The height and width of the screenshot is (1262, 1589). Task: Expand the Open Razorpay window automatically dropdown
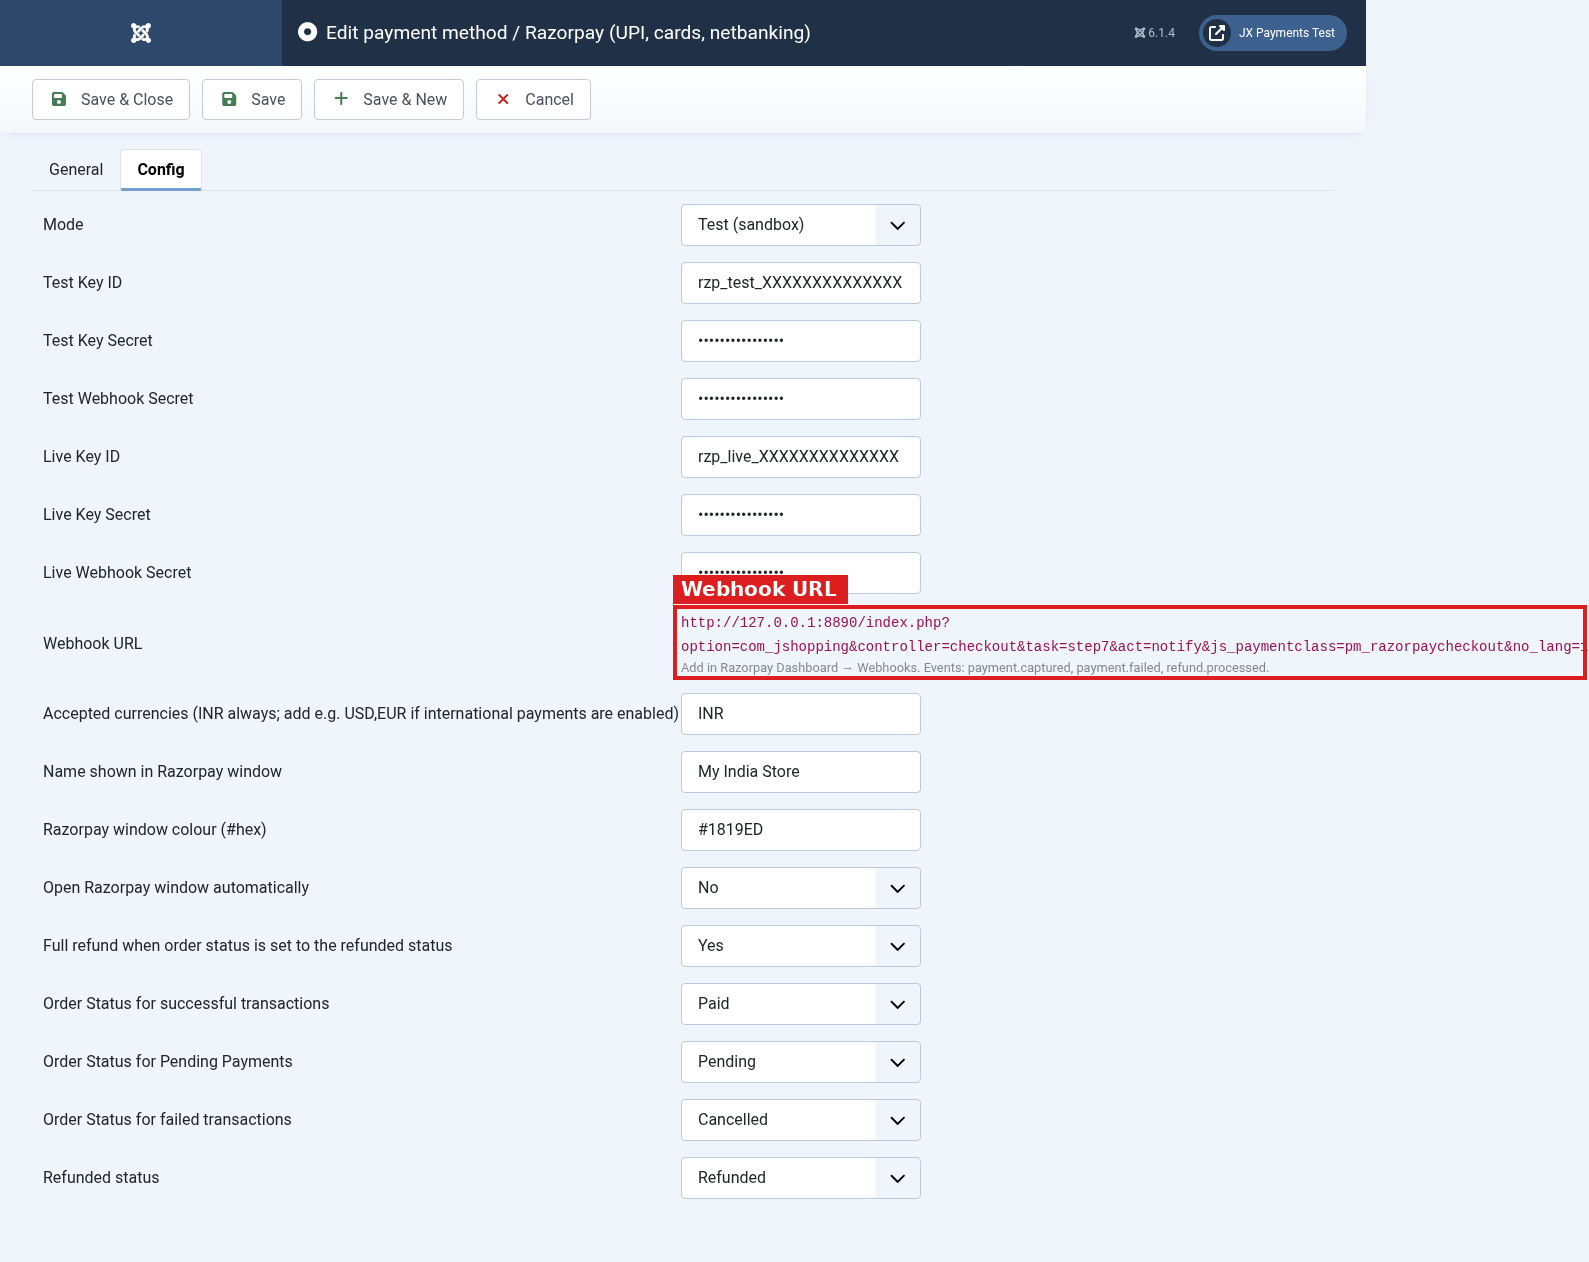(x=801, y=888)
